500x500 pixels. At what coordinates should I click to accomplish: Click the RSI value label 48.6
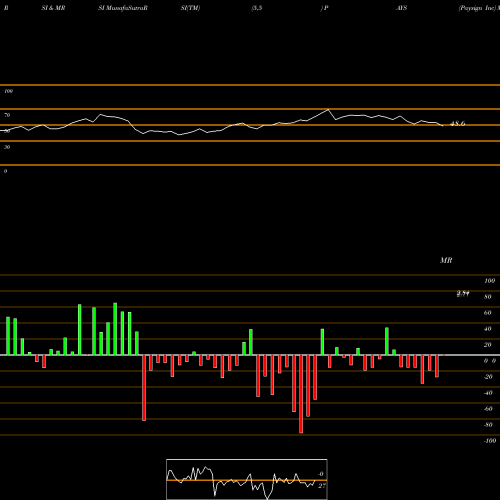click(457, 124)
